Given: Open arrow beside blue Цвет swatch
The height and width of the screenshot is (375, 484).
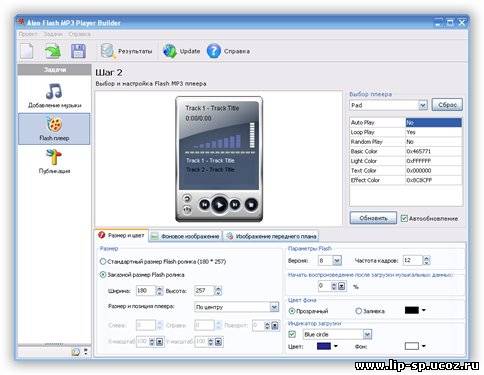Looking at the screenshot, I should point(336,346).
